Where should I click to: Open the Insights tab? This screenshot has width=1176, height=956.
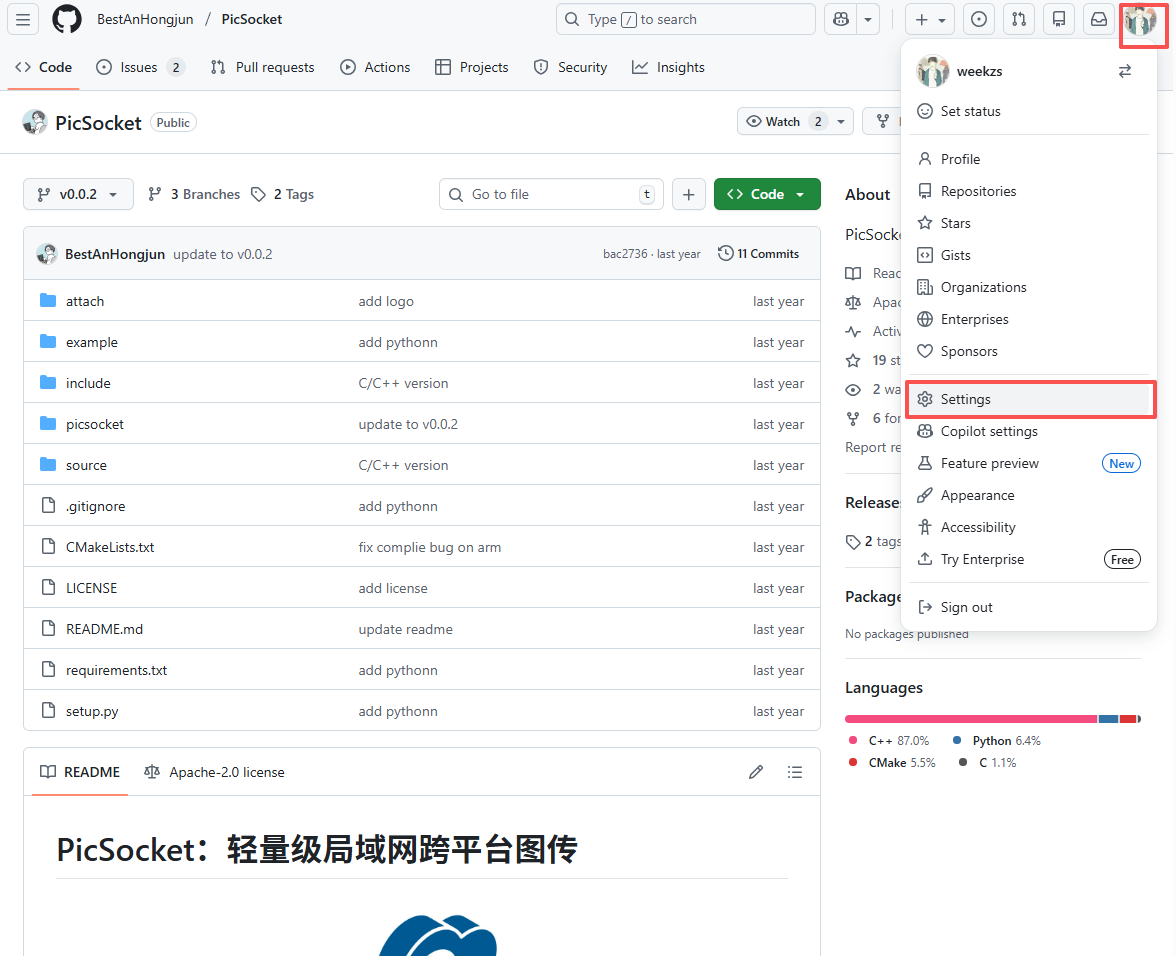668,67
